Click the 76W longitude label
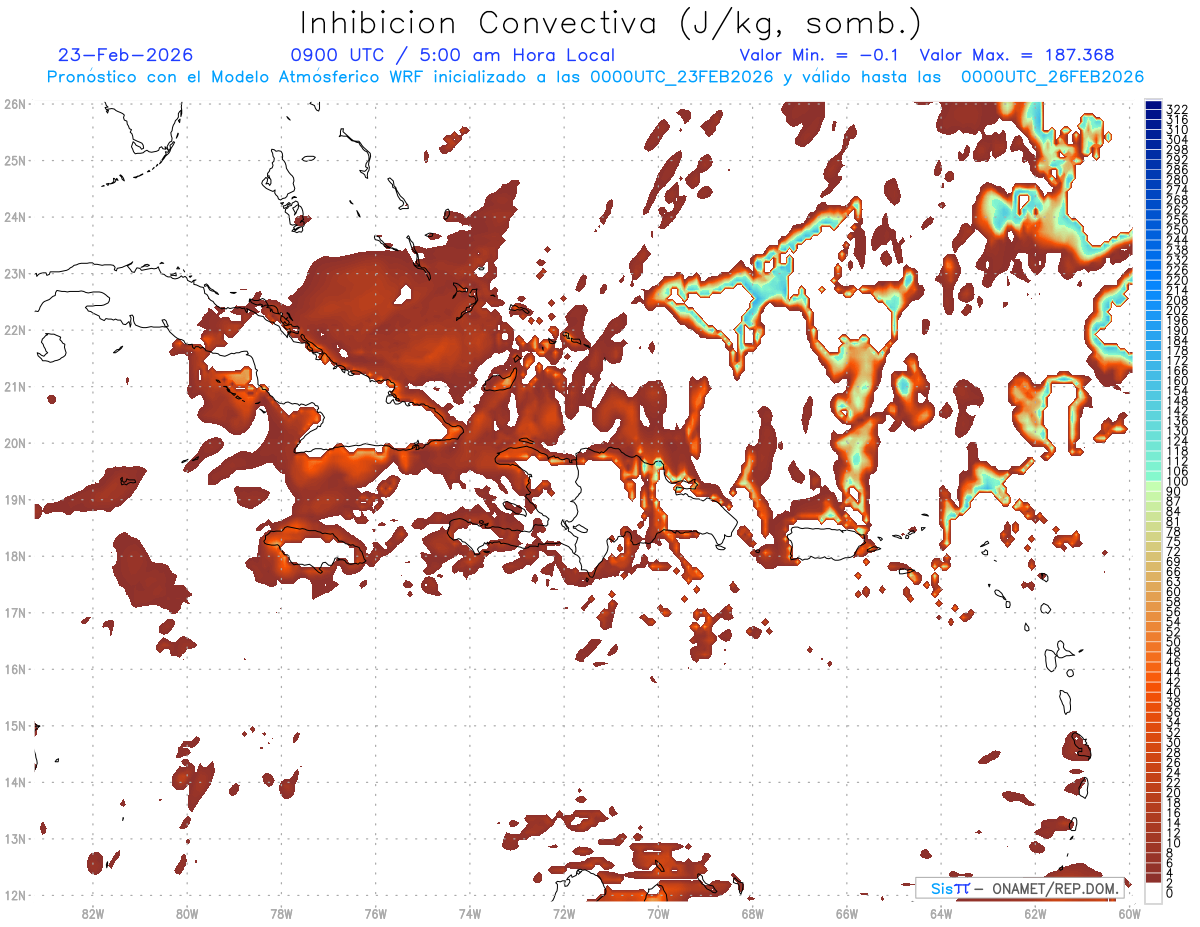The height and width of the screenshot is (927, 1200). coord(375,913)
